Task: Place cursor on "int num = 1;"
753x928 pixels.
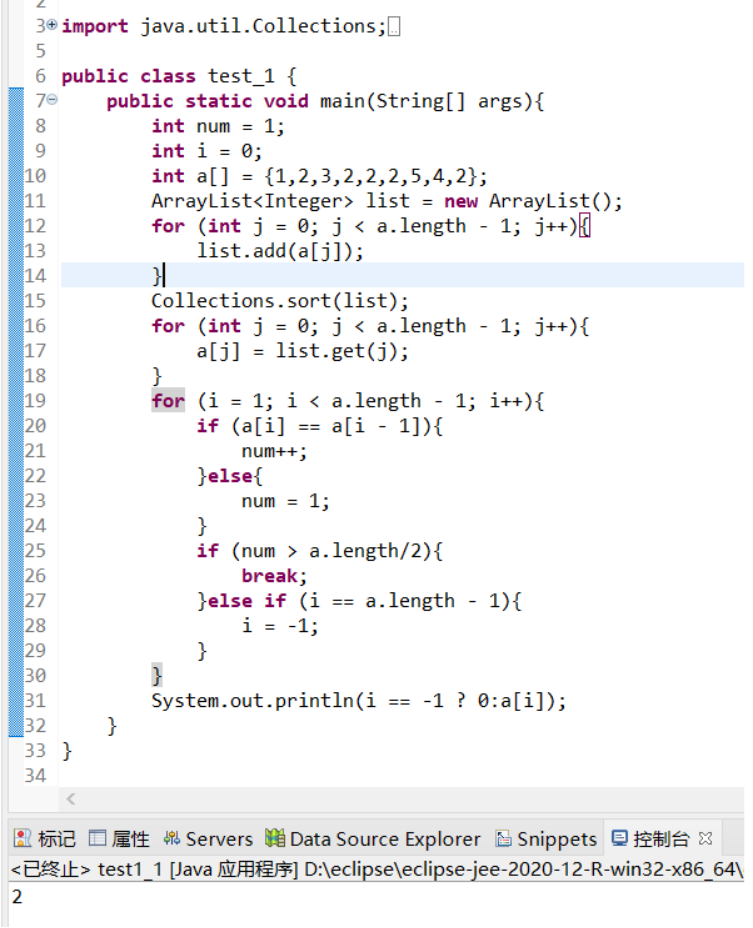Action: (x=218, y=126)
